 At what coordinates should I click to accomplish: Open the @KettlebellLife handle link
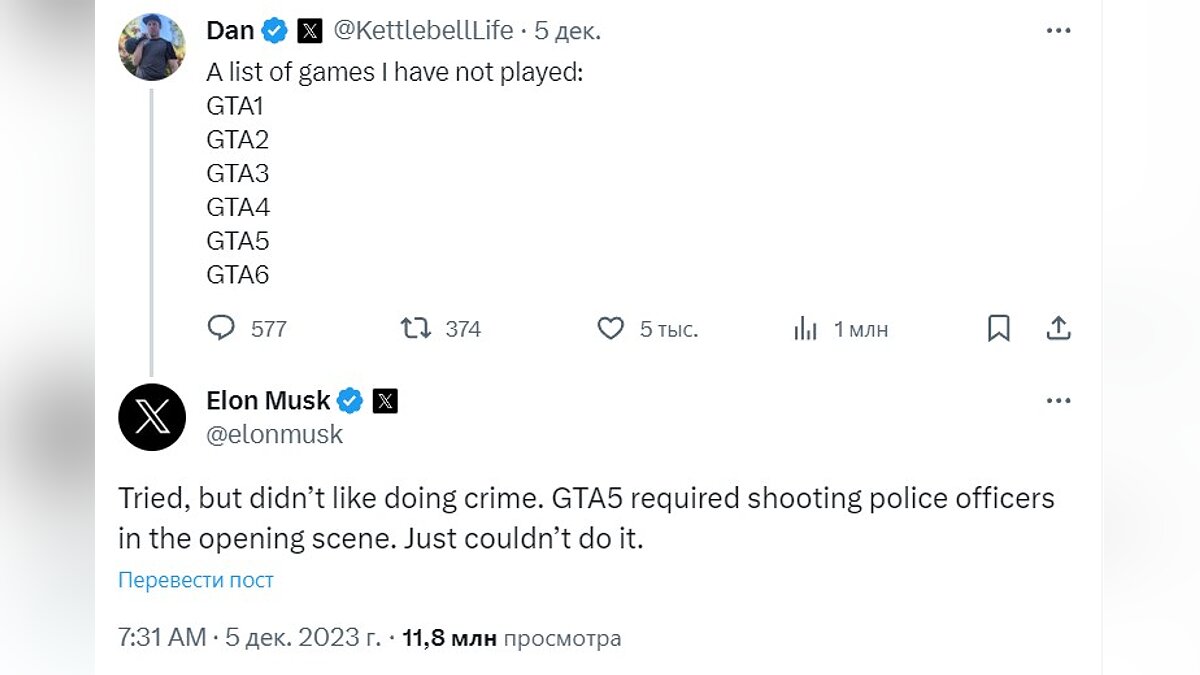click(421, 31)
